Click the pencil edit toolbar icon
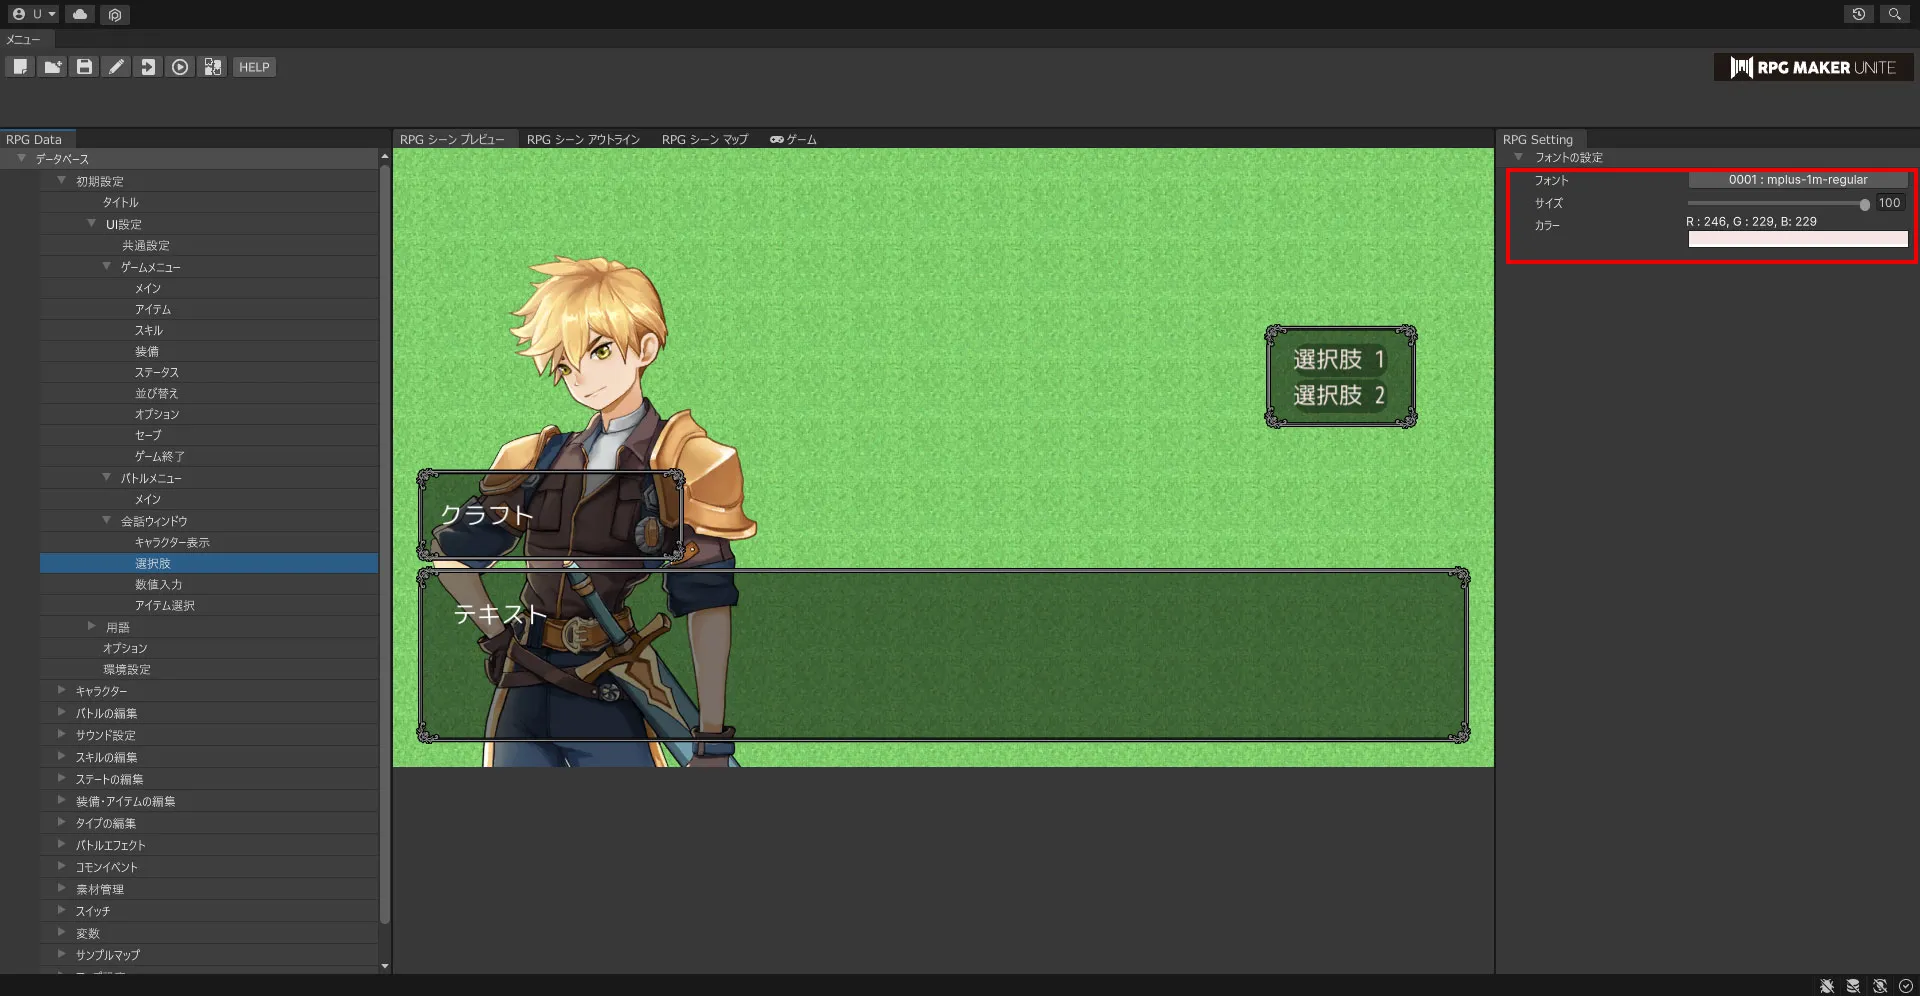Viewport: 1920px width, 996px height. [x=116, y=67]
